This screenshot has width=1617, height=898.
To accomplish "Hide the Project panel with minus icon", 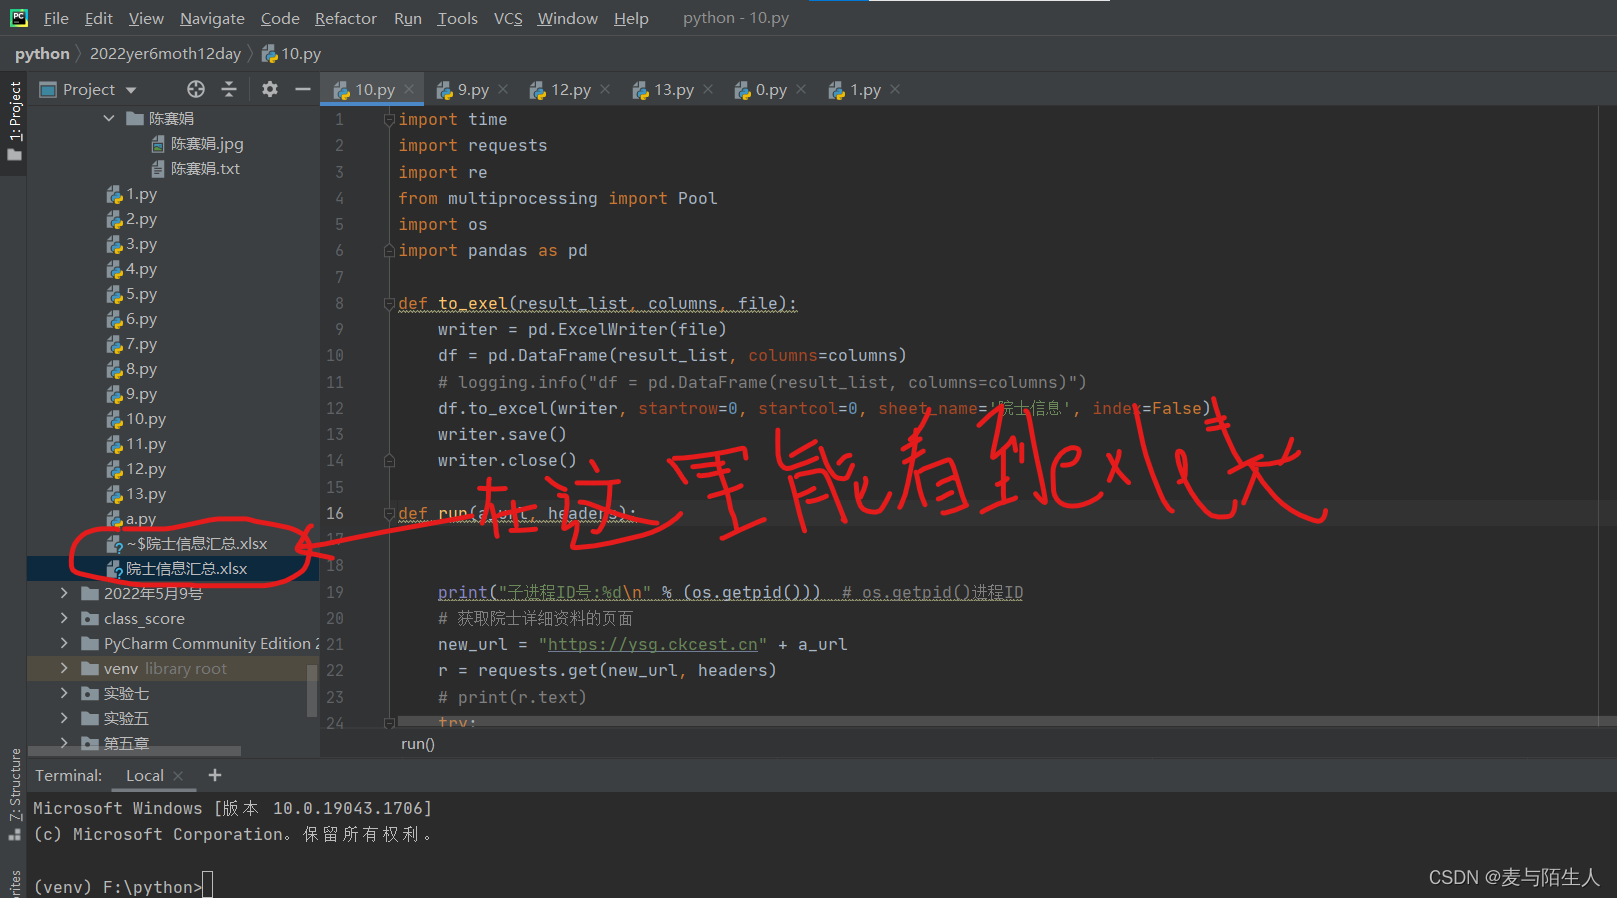I will (x=303, y=89).
